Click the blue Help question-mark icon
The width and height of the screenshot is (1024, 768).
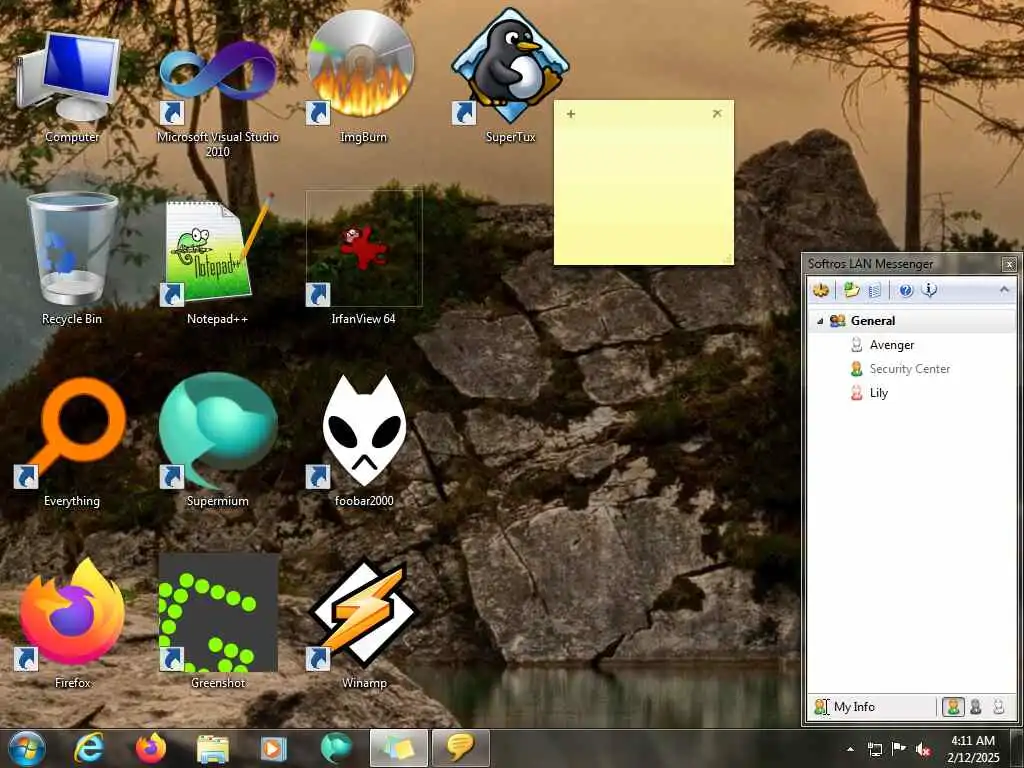click(x=905, y=290)
